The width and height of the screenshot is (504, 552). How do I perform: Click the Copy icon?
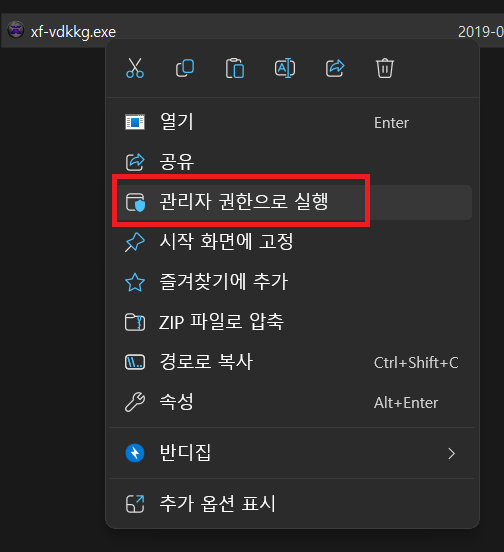tap(185, 68)
